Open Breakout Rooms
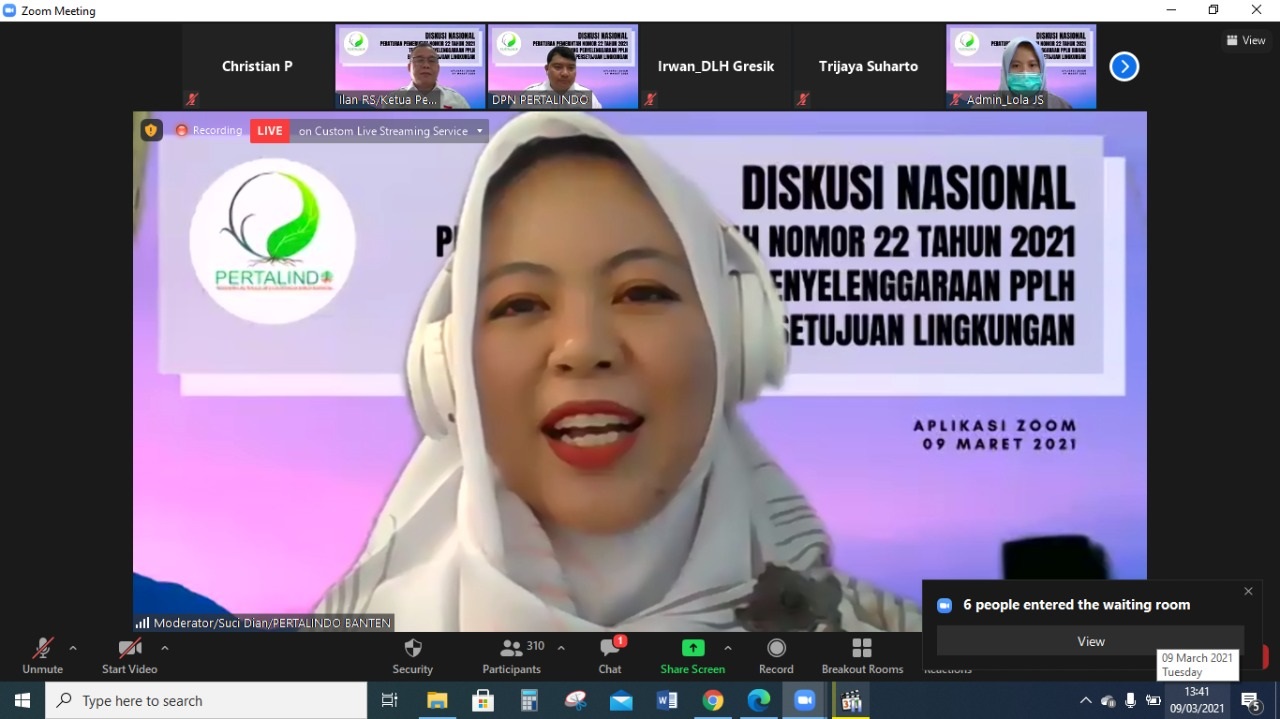Viewport: 1280px width, 719px height. [x=861, y=648]
